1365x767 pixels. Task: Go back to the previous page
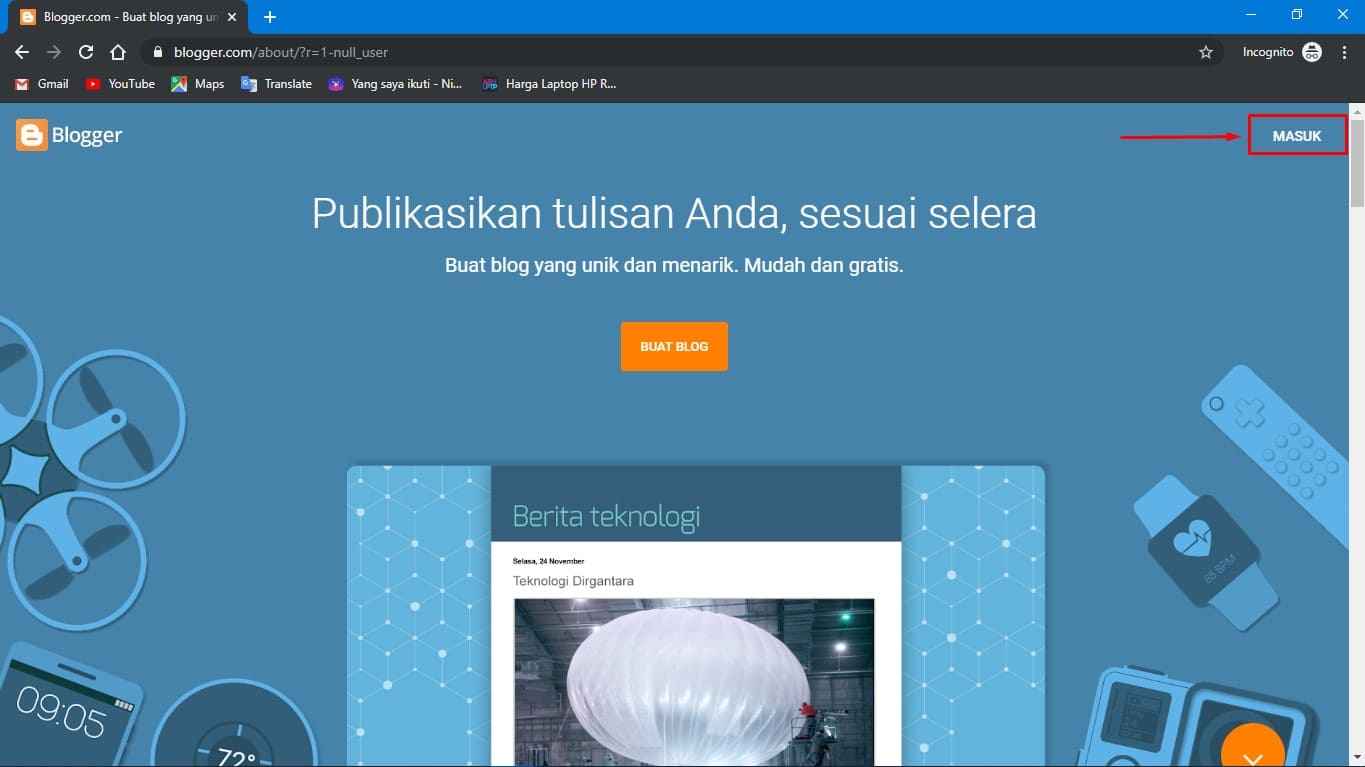[x=22, y=52]
